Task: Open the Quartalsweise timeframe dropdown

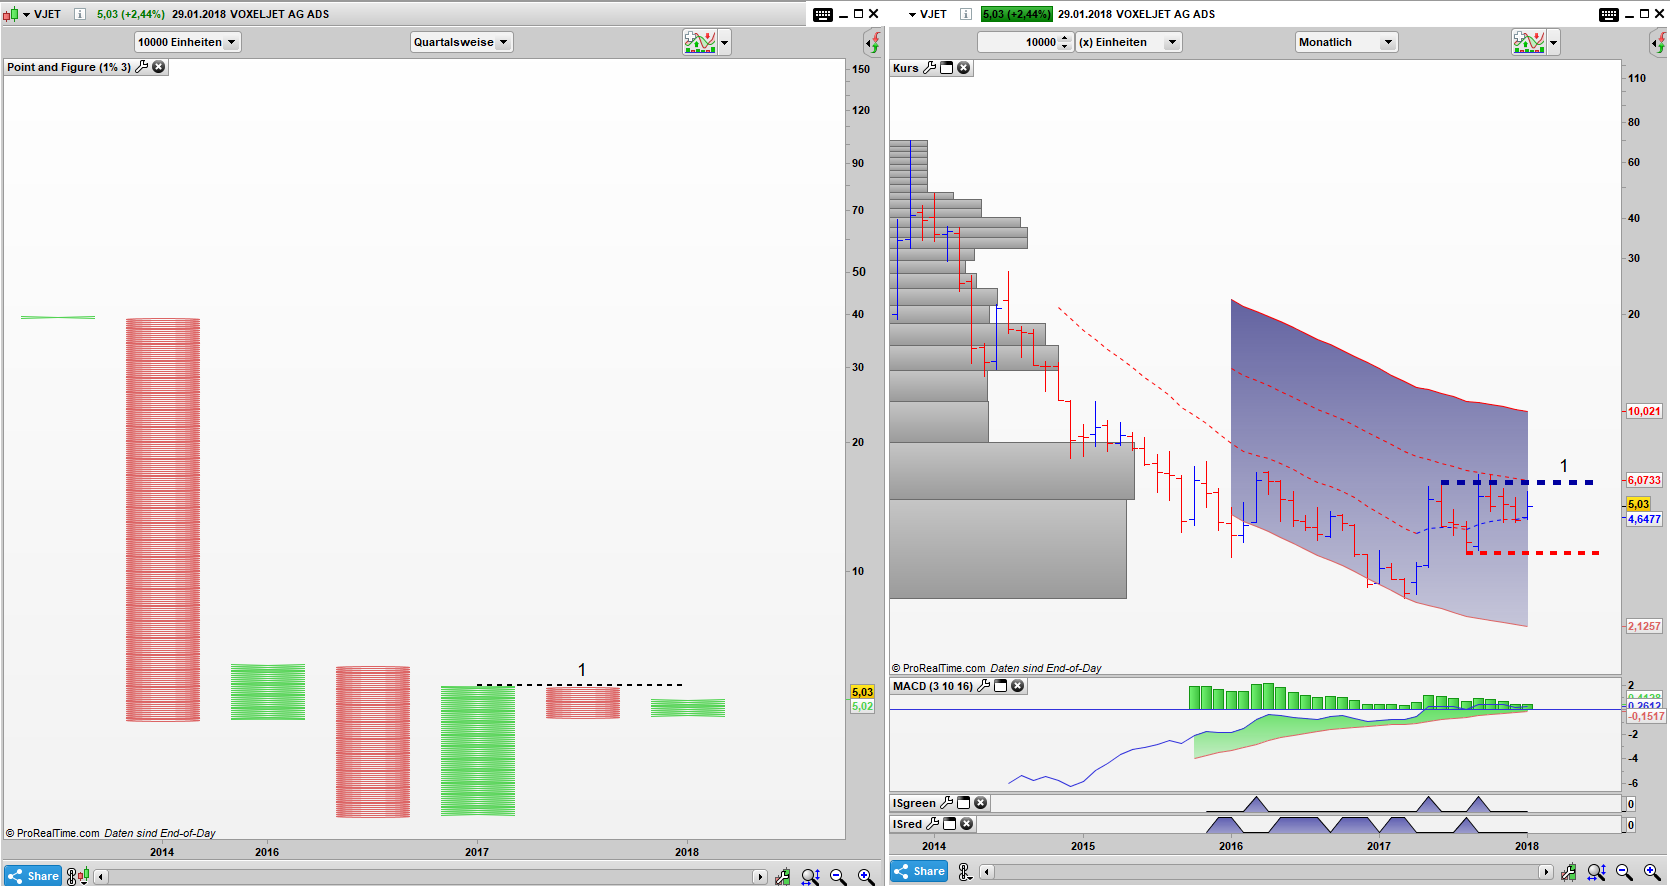Action: [462, 42]
